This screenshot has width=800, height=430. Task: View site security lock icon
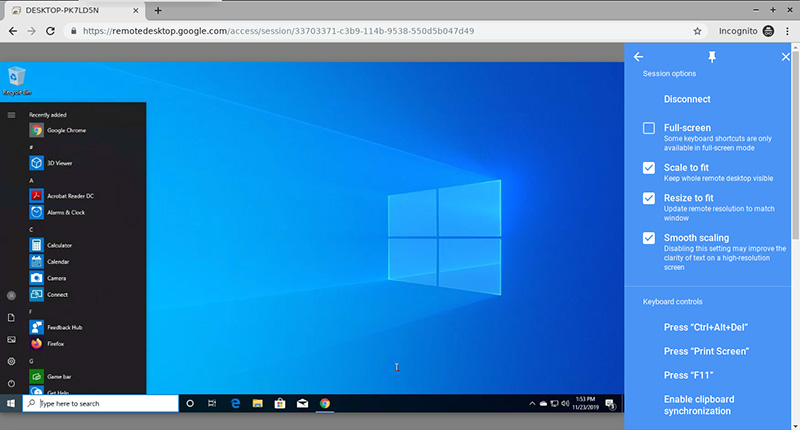(73, 31)
